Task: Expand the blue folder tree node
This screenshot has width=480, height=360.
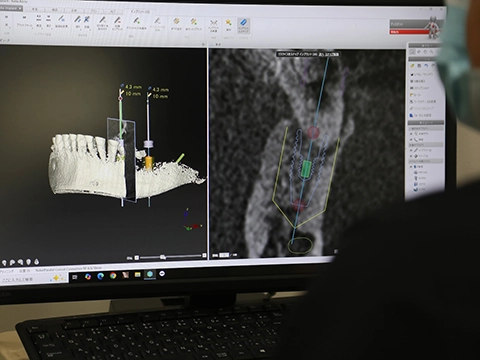Action: pyautogui.click(x=411, y=166)
